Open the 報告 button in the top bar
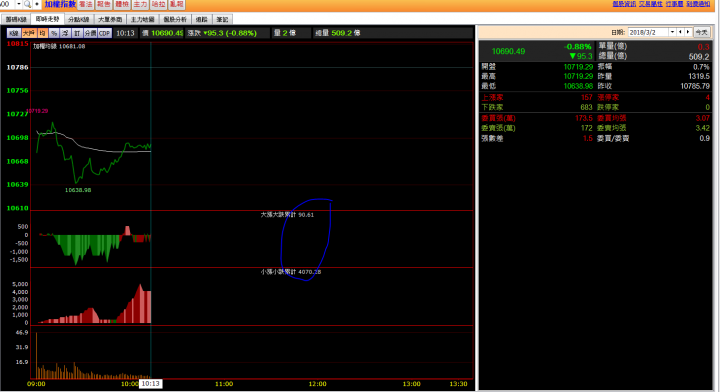Screen dimensions: 720x392 pos(104,4)
